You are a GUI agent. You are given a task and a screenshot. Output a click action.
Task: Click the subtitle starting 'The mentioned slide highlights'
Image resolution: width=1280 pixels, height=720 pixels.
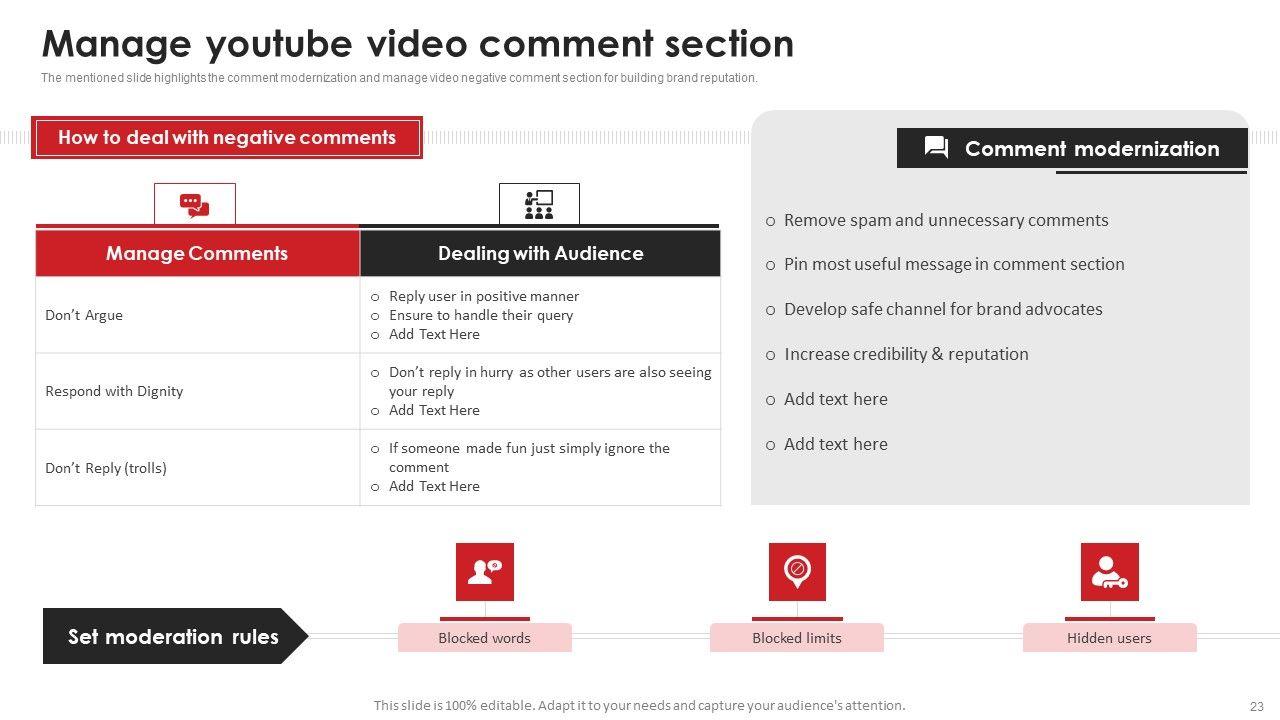coord(399,78)
